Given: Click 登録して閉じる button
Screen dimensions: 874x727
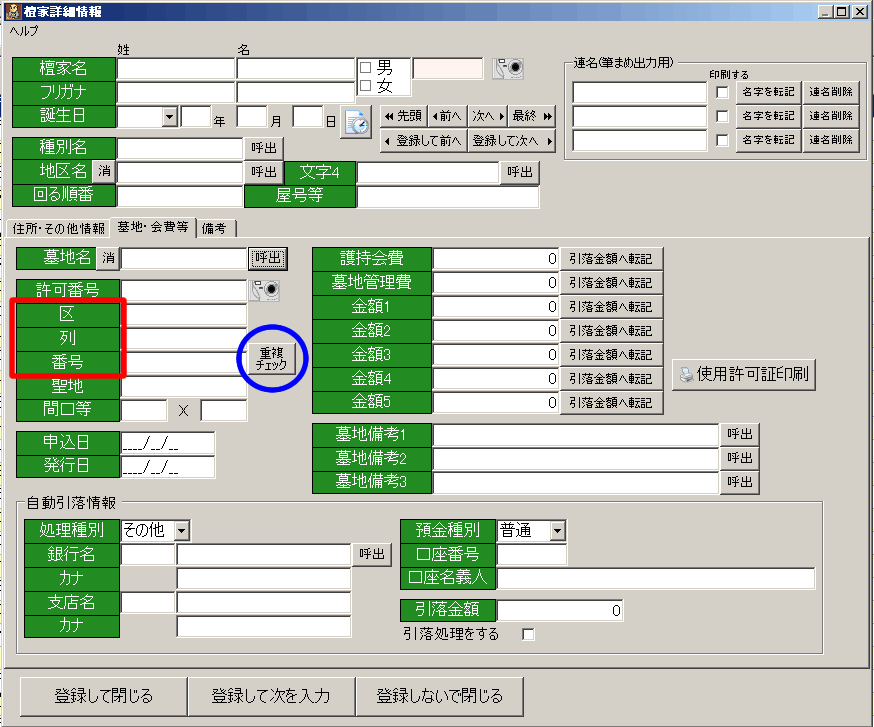Looking at the screenshot, I should pyautogui.click(x=104, y=696).
